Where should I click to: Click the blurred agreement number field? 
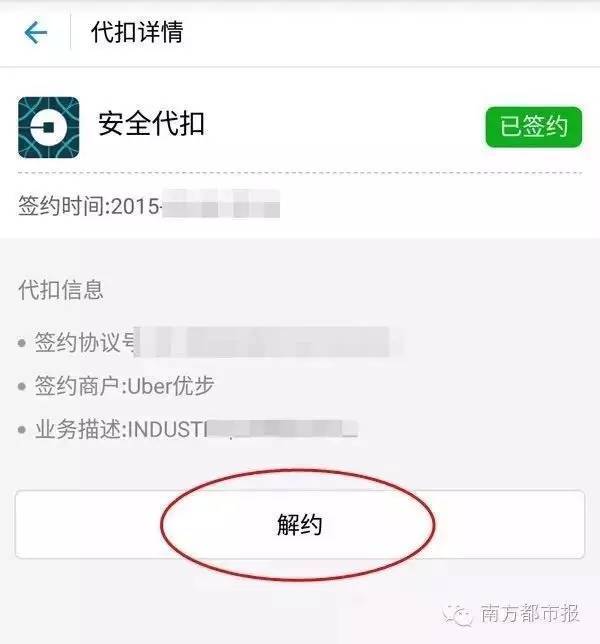pyautogui.click(x=269, y=342)
